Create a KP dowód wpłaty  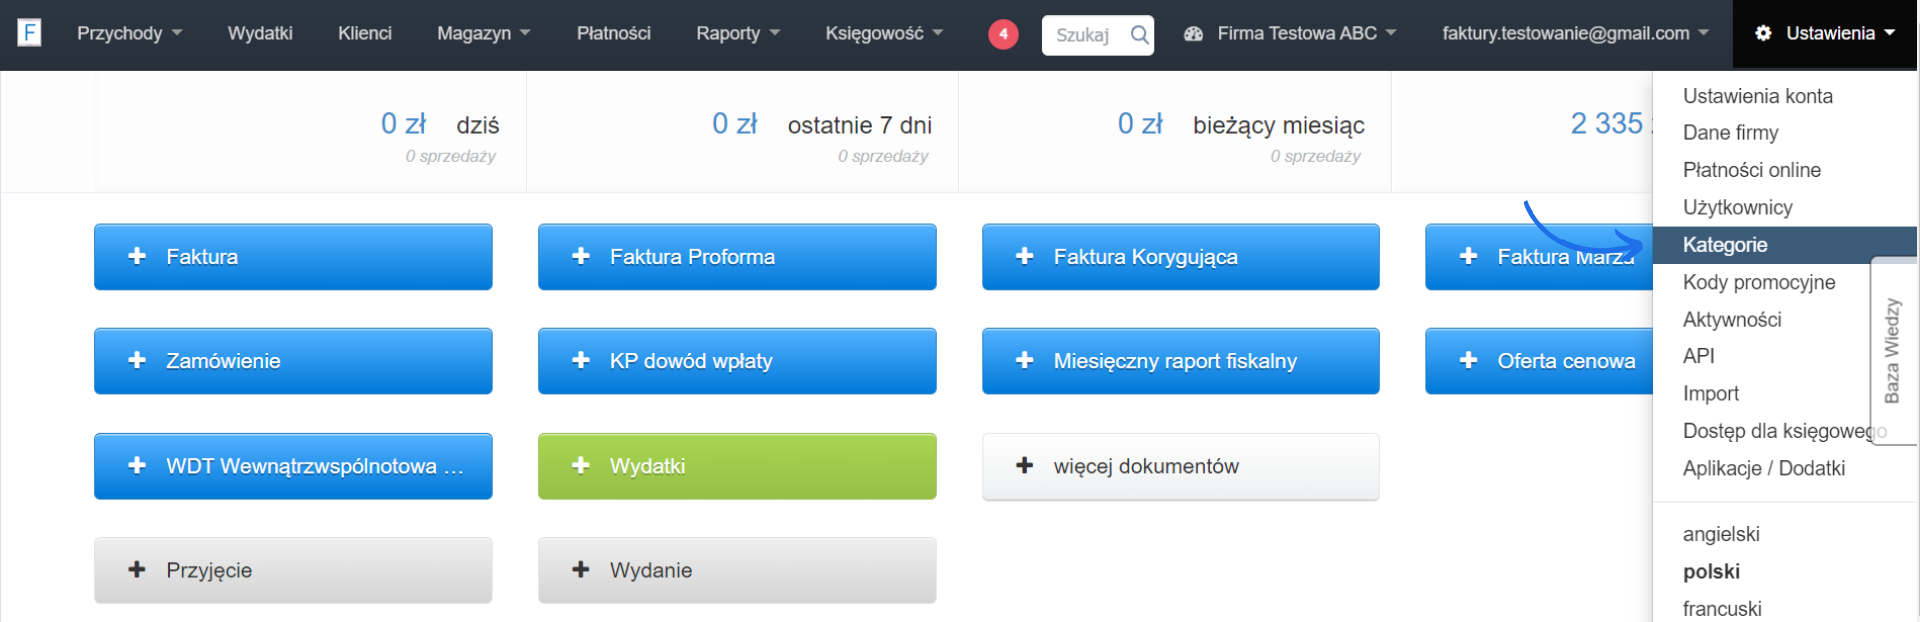coord(737,361)
